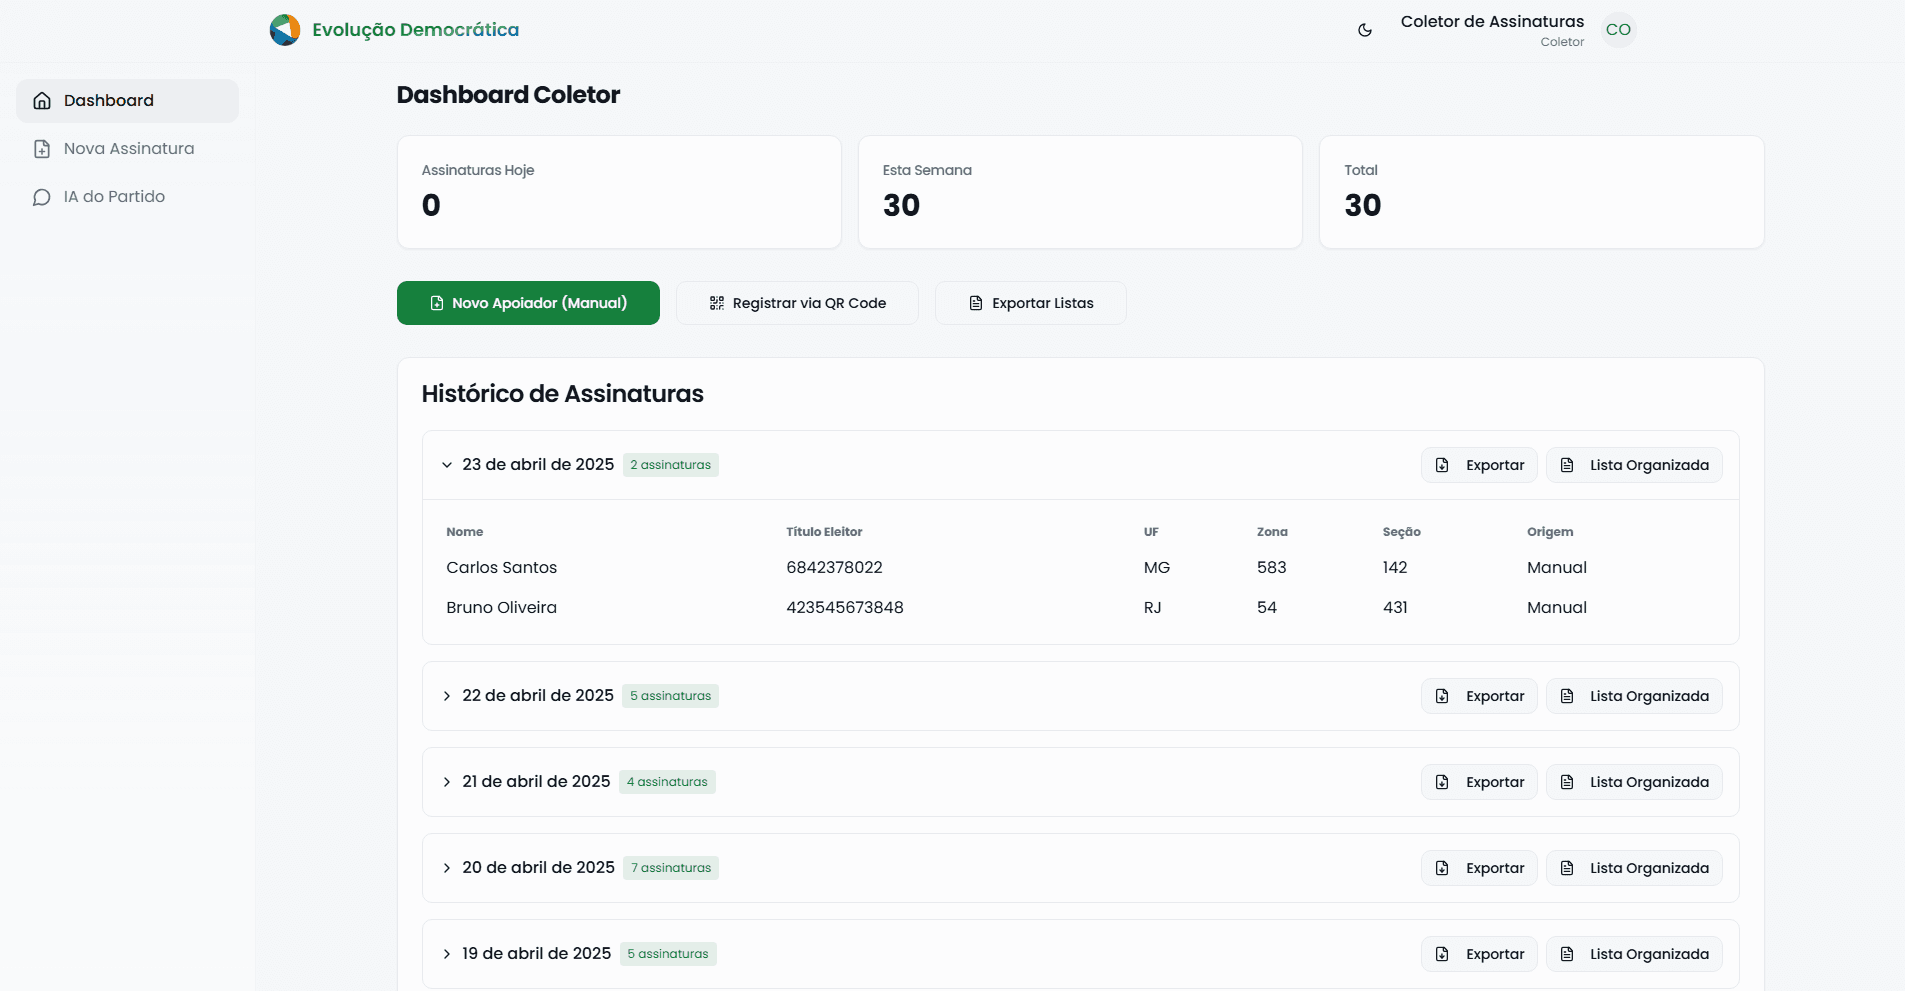Image resolution: width=1905 pixels, height=991 pixels.
Task: Click the Nova Assinatura file icon
Action: (42, 149)
